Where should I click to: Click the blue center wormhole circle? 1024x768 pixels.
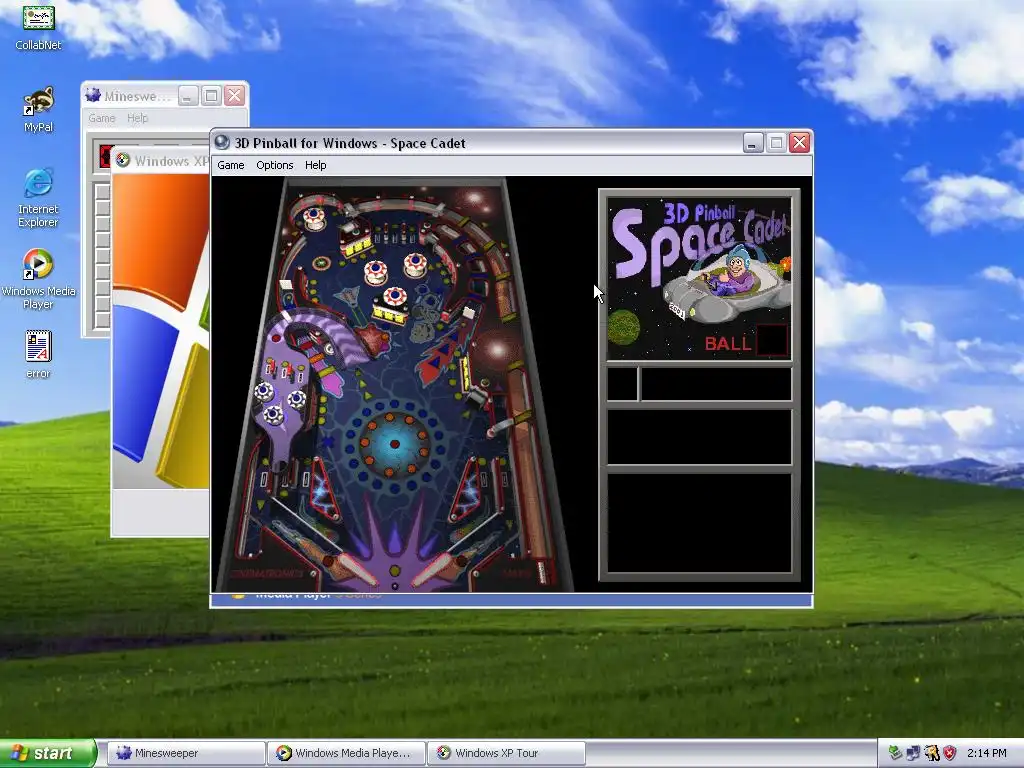tap(394, 444)
